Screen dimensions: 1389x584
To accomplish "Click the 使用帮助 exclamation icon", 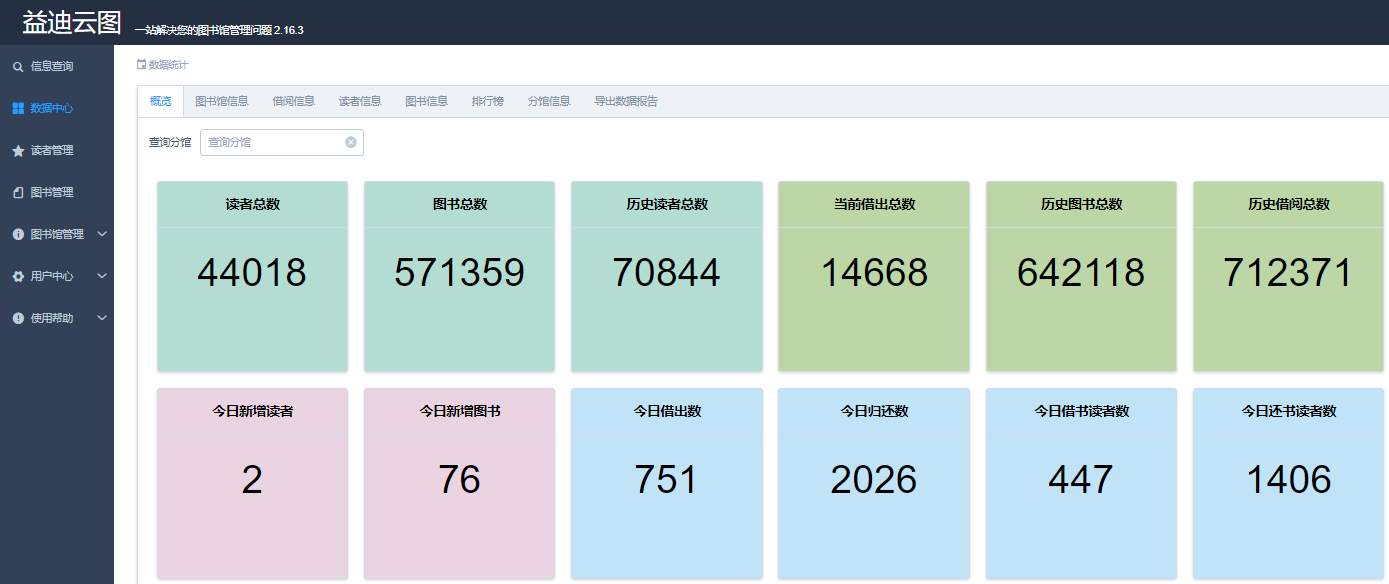I will 18,319.
